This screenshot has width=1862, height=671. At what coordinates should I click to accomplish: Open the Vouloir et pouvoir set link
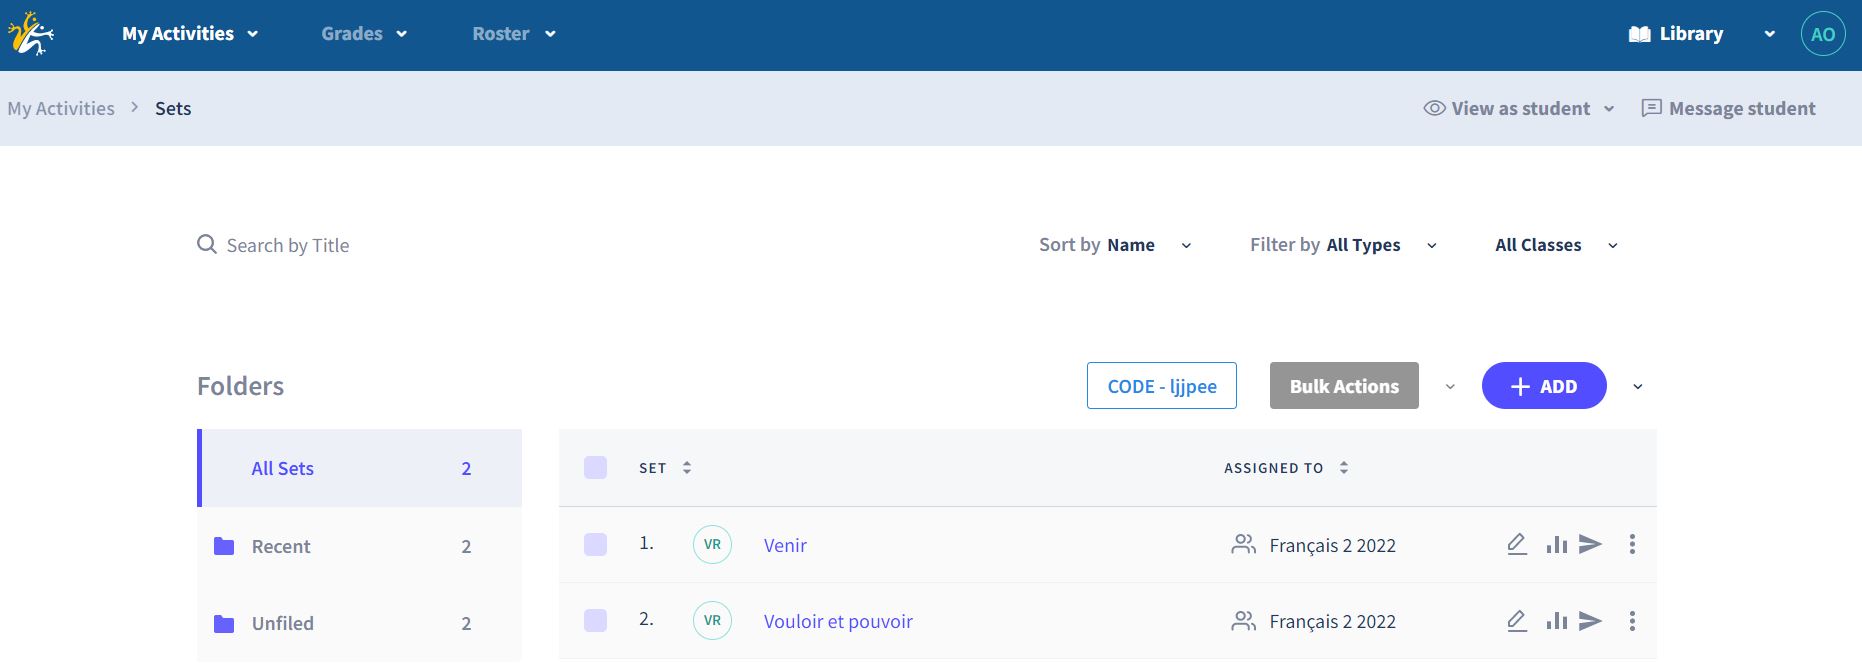pos(838,621)
